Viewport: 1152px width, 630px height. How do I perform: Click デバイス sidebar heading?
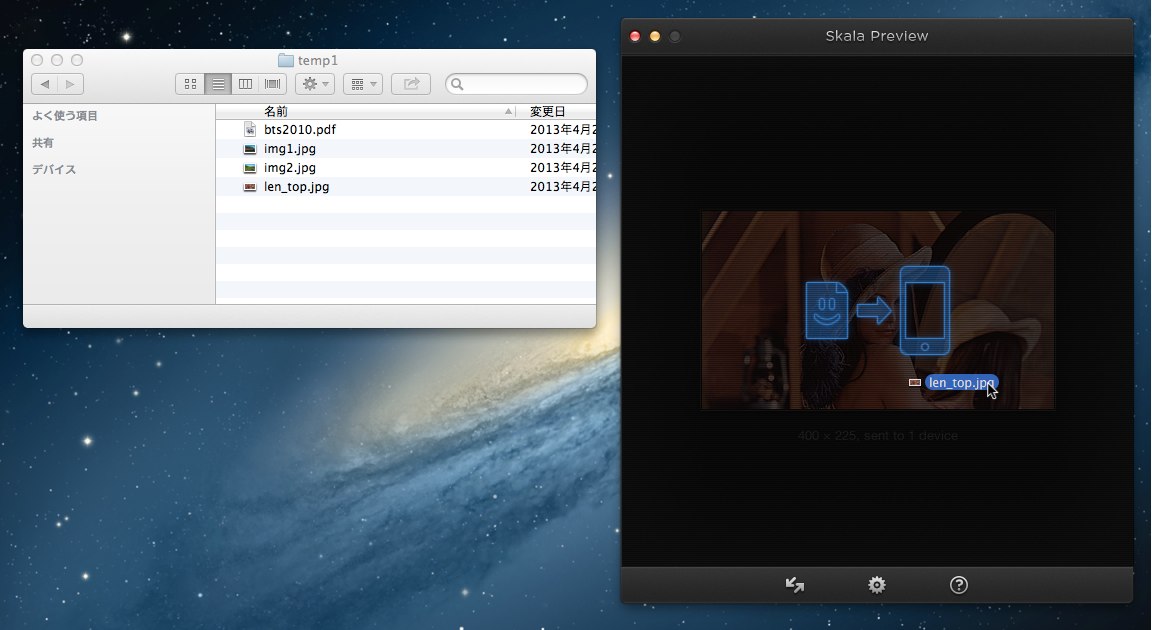click(54, 170)
